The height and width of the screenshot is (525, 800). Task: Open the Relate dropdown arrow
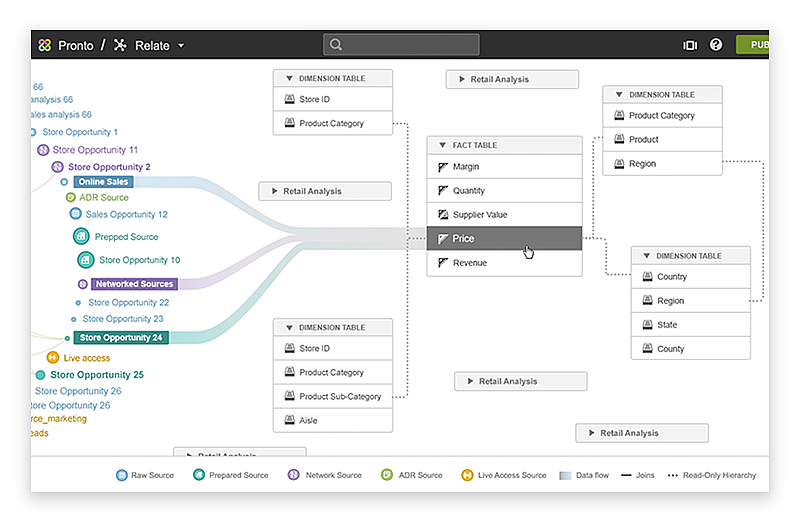(x=181, y=46)
